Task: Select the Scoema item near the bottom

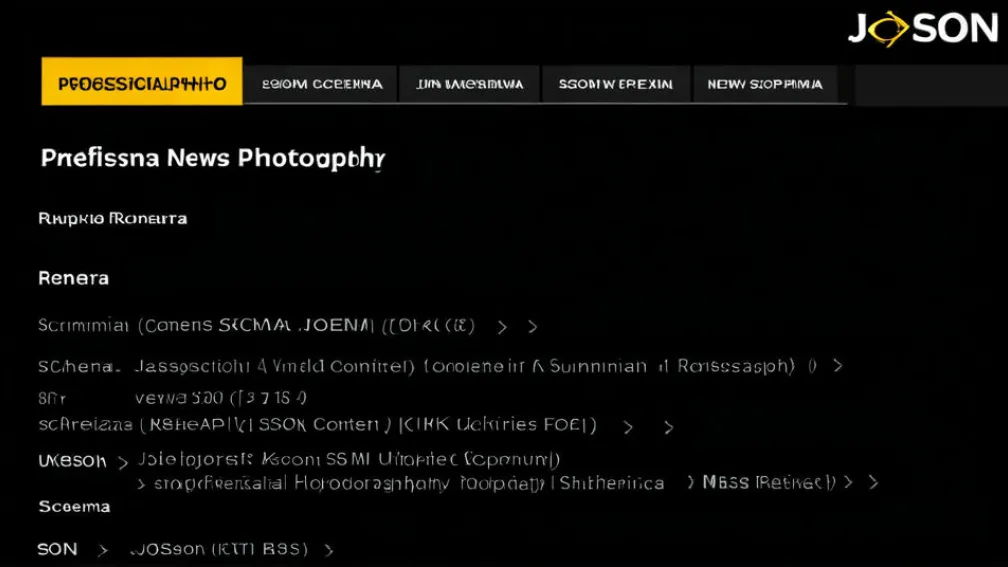Action: 73,507
